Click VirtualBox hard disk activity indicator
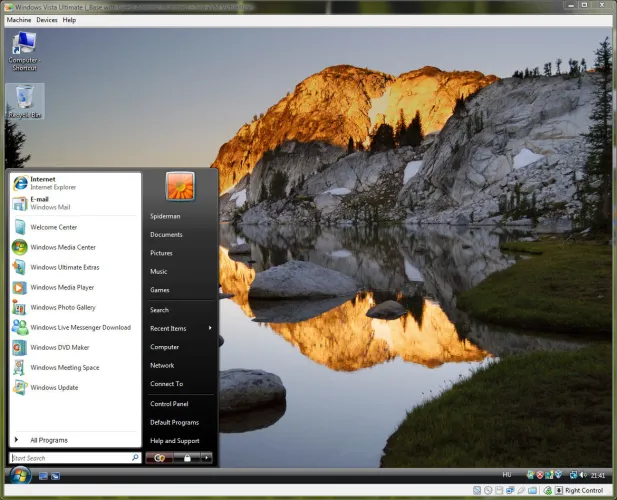617x500 pixels. coord(477,491)
